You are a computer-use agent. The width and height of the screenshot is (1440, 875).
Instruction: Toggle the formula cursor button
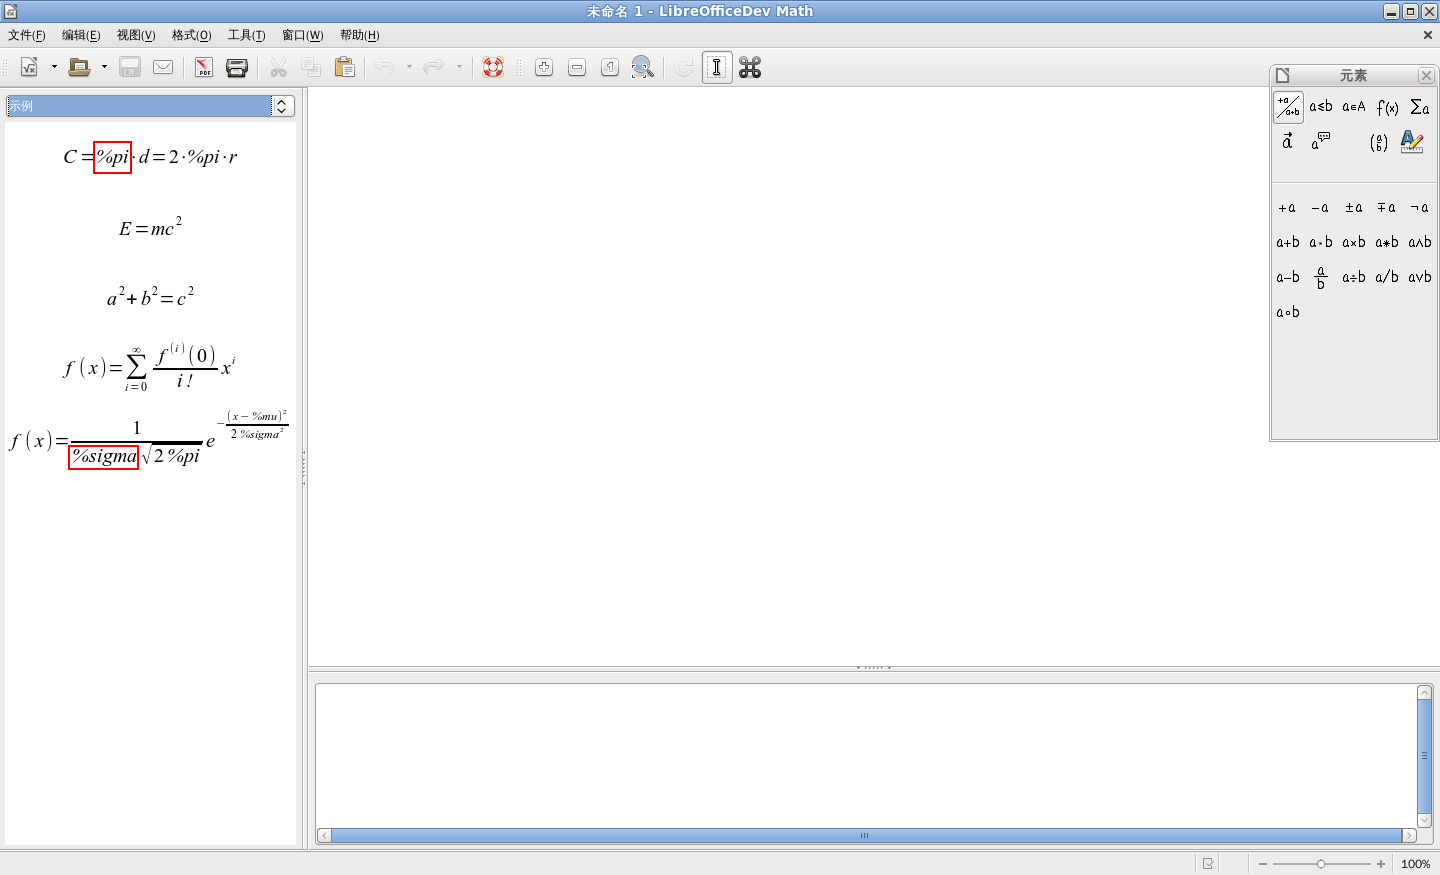717,68
